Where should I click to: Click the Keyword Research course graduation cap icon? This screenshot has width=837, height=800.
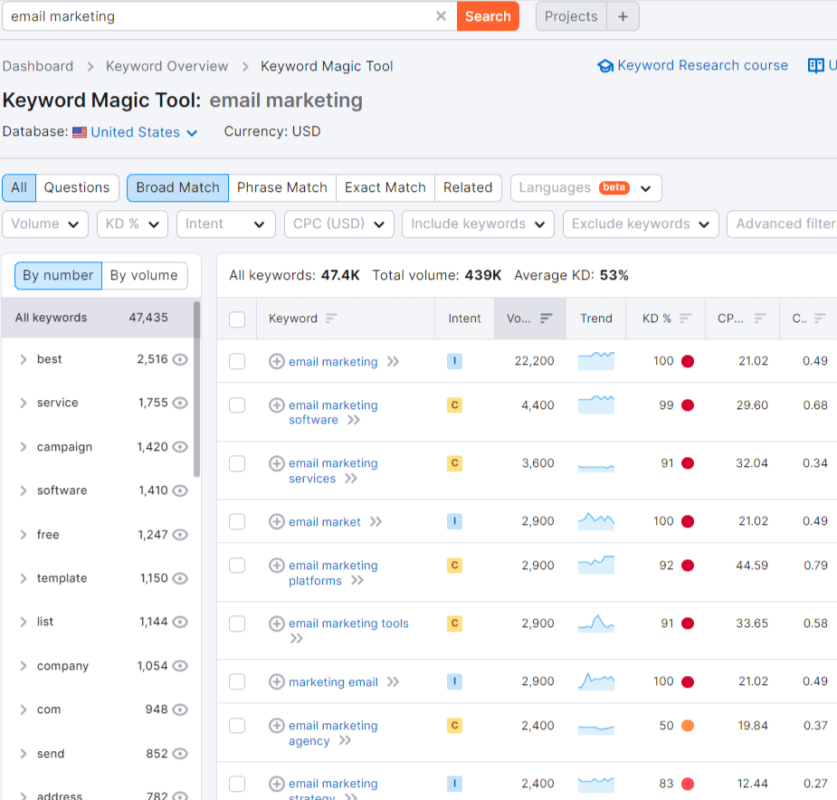pos(605,66)
